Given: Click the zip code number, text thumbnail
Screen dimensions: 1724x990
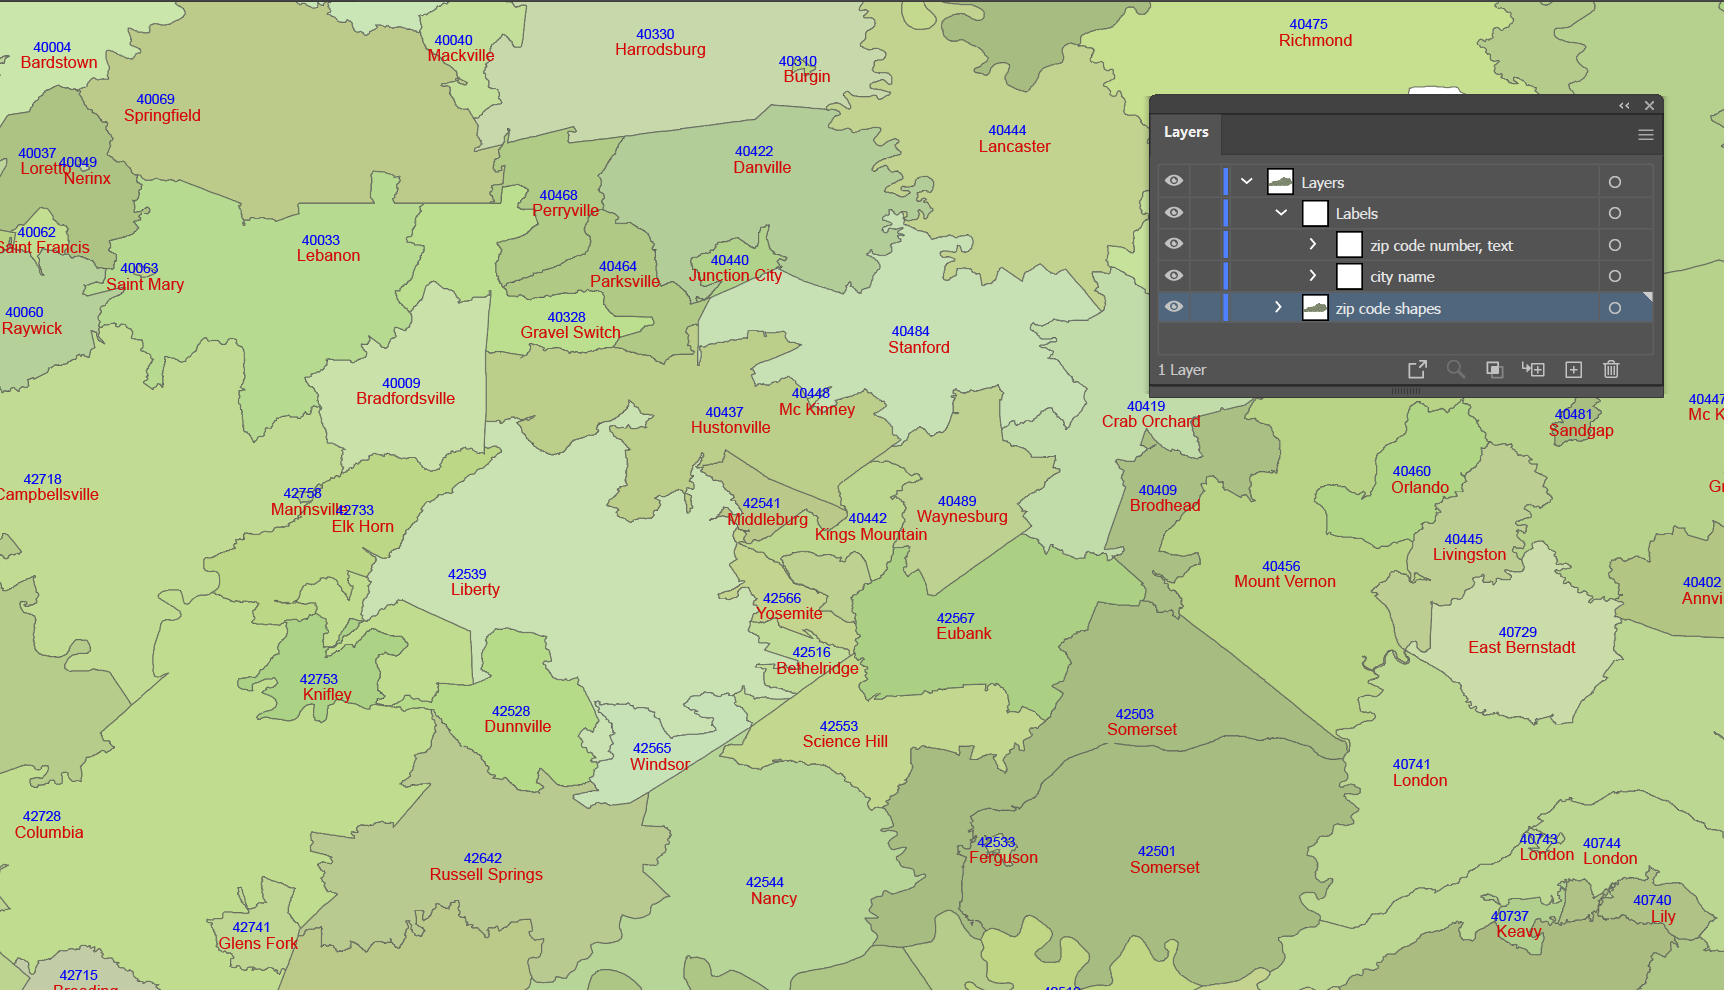Looking at the screenshot, I should tap(1349, 245).
